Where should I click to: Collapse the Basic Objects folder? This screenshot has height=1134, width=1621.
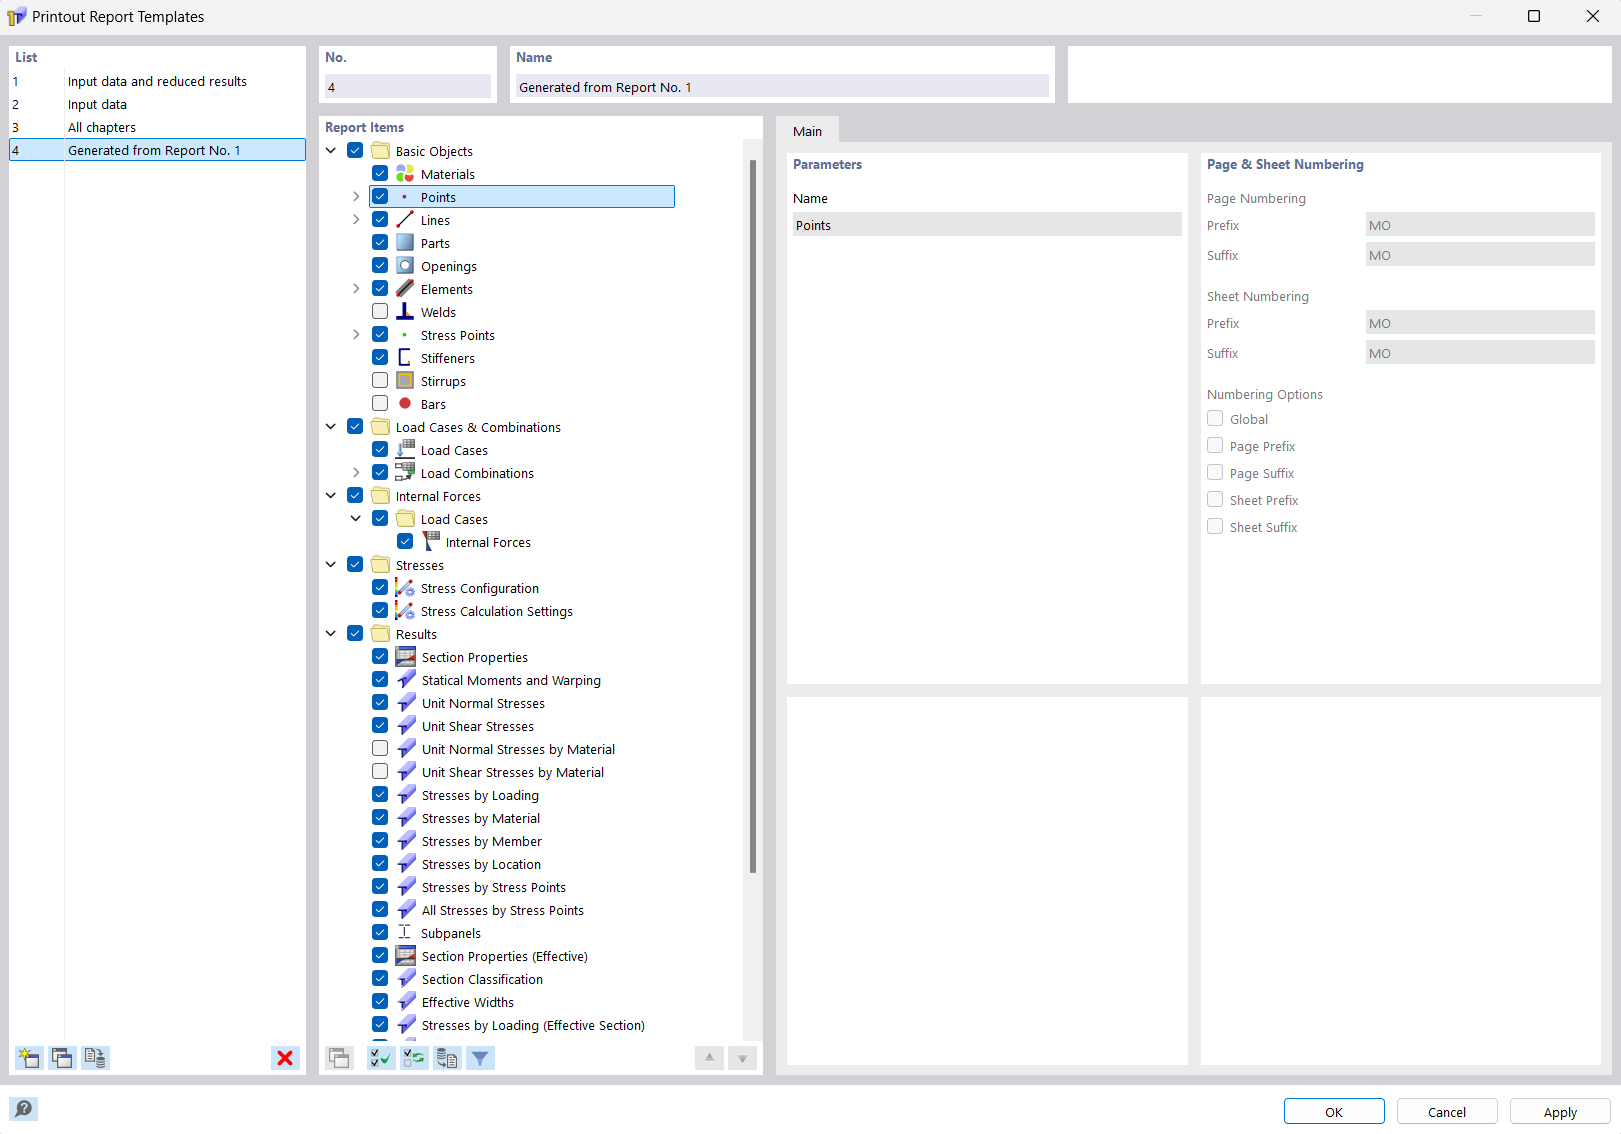[x=331, y=151]
